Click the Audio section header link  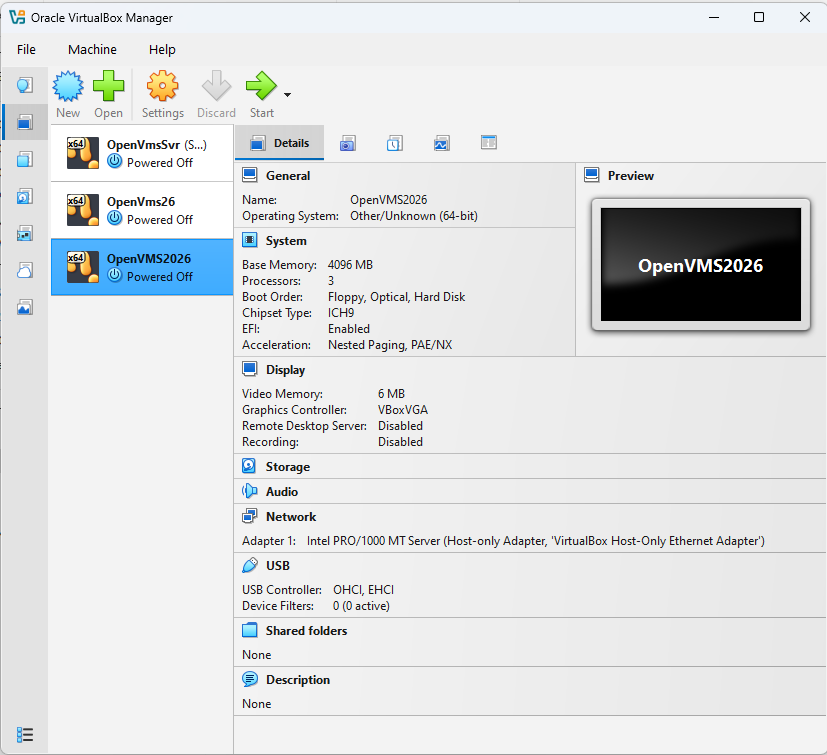pyautogui.click(x=282, y=492)
